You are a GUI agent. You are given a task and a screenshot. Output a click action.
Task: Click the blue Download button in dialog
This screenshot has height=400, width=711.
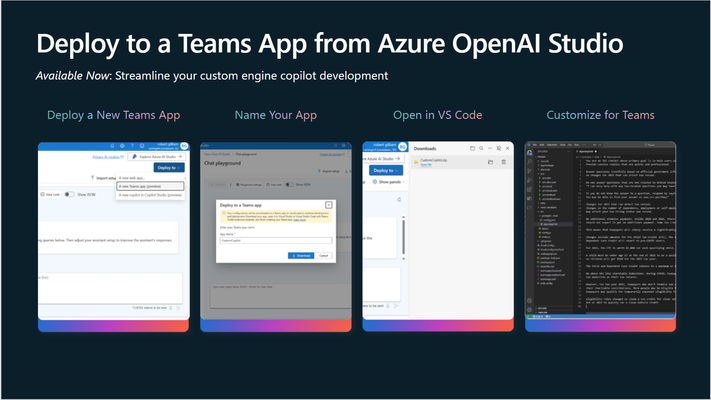(x=301, y=256)
